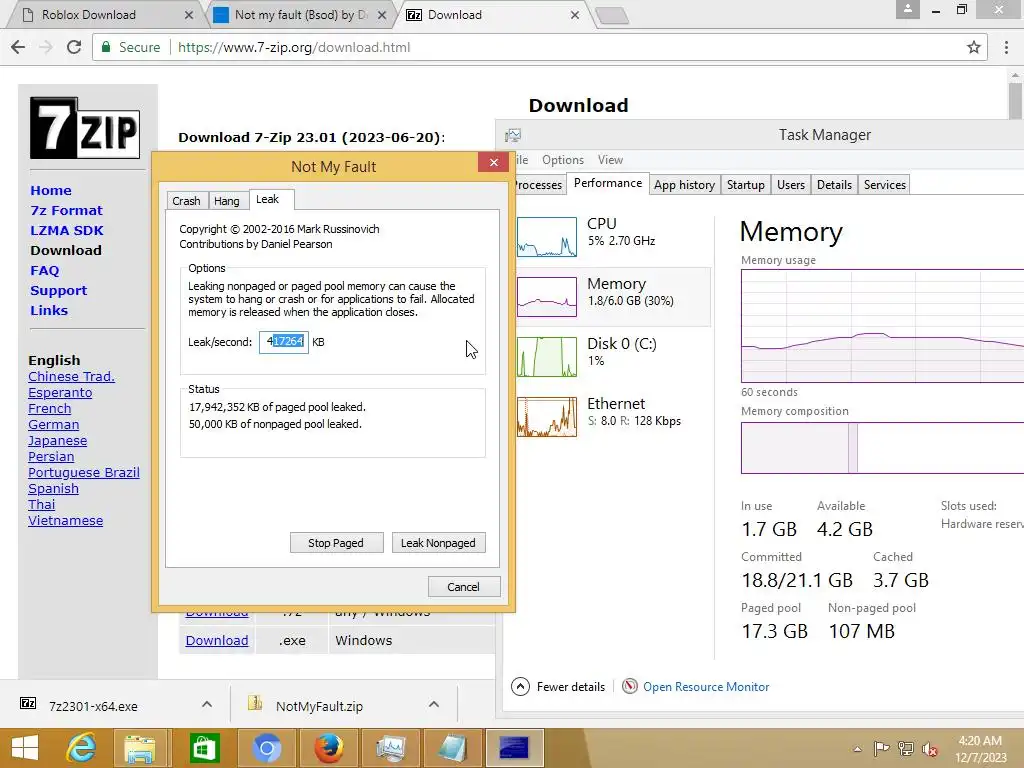This screenshot has height=768, width=1024.
Task: Open the Performance tab in Task Manager
Action: (607, 184)
